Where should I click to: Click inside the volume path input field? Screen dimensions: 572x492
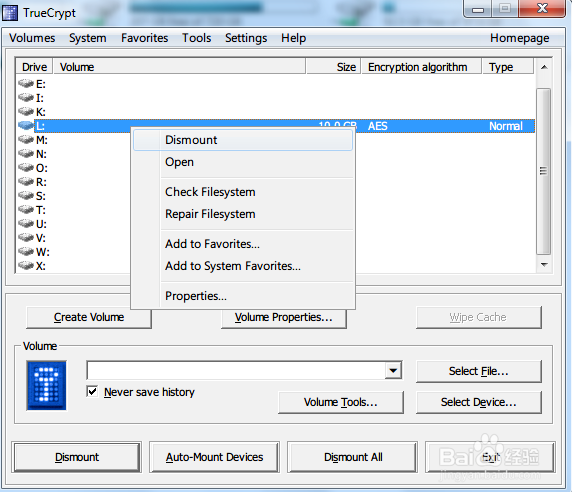click(236, 371)
